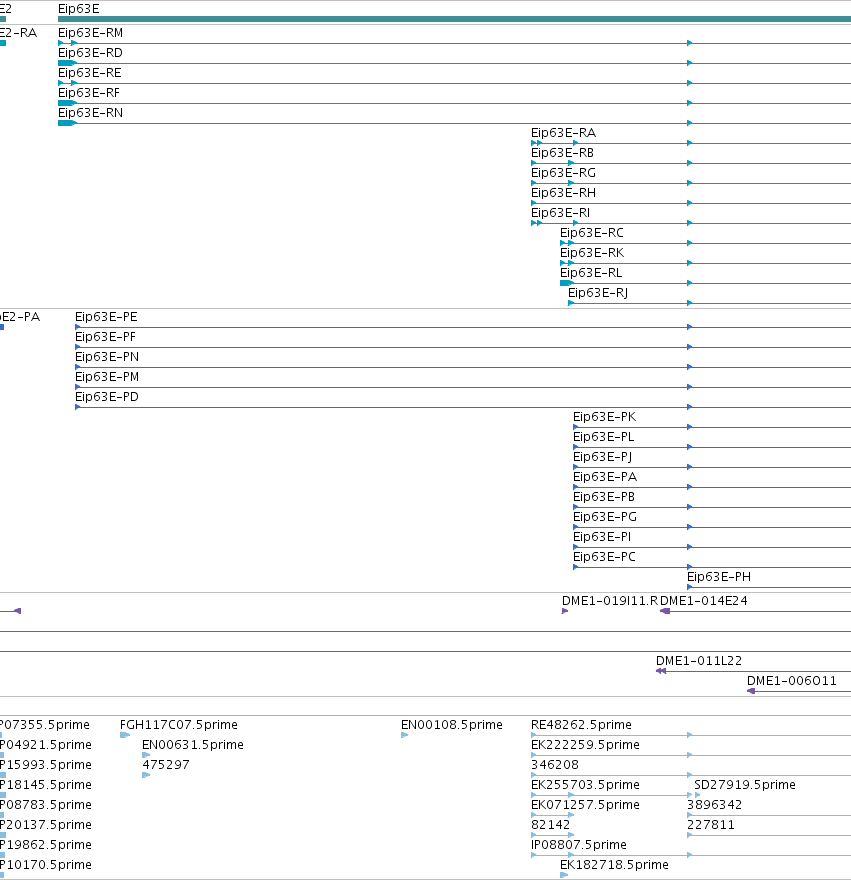Select transcript Eip63E-RK
The width and height of the screenshot is (851, 880).
592,253
